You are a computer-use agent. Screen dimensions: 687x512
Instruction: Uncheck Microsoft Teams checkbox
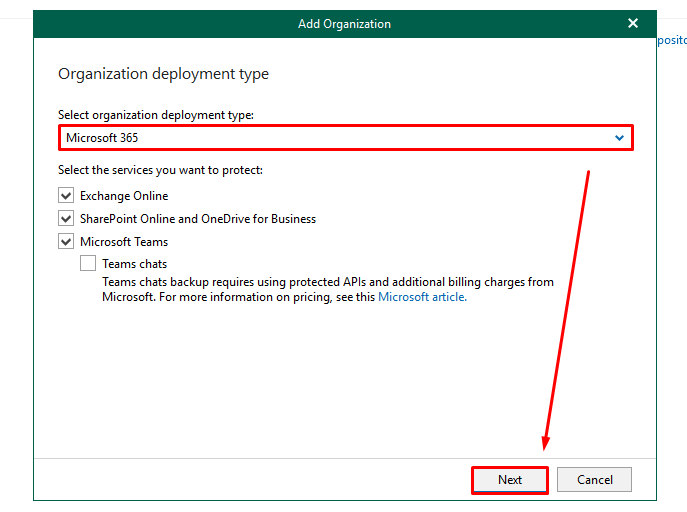tap(66, 241)
